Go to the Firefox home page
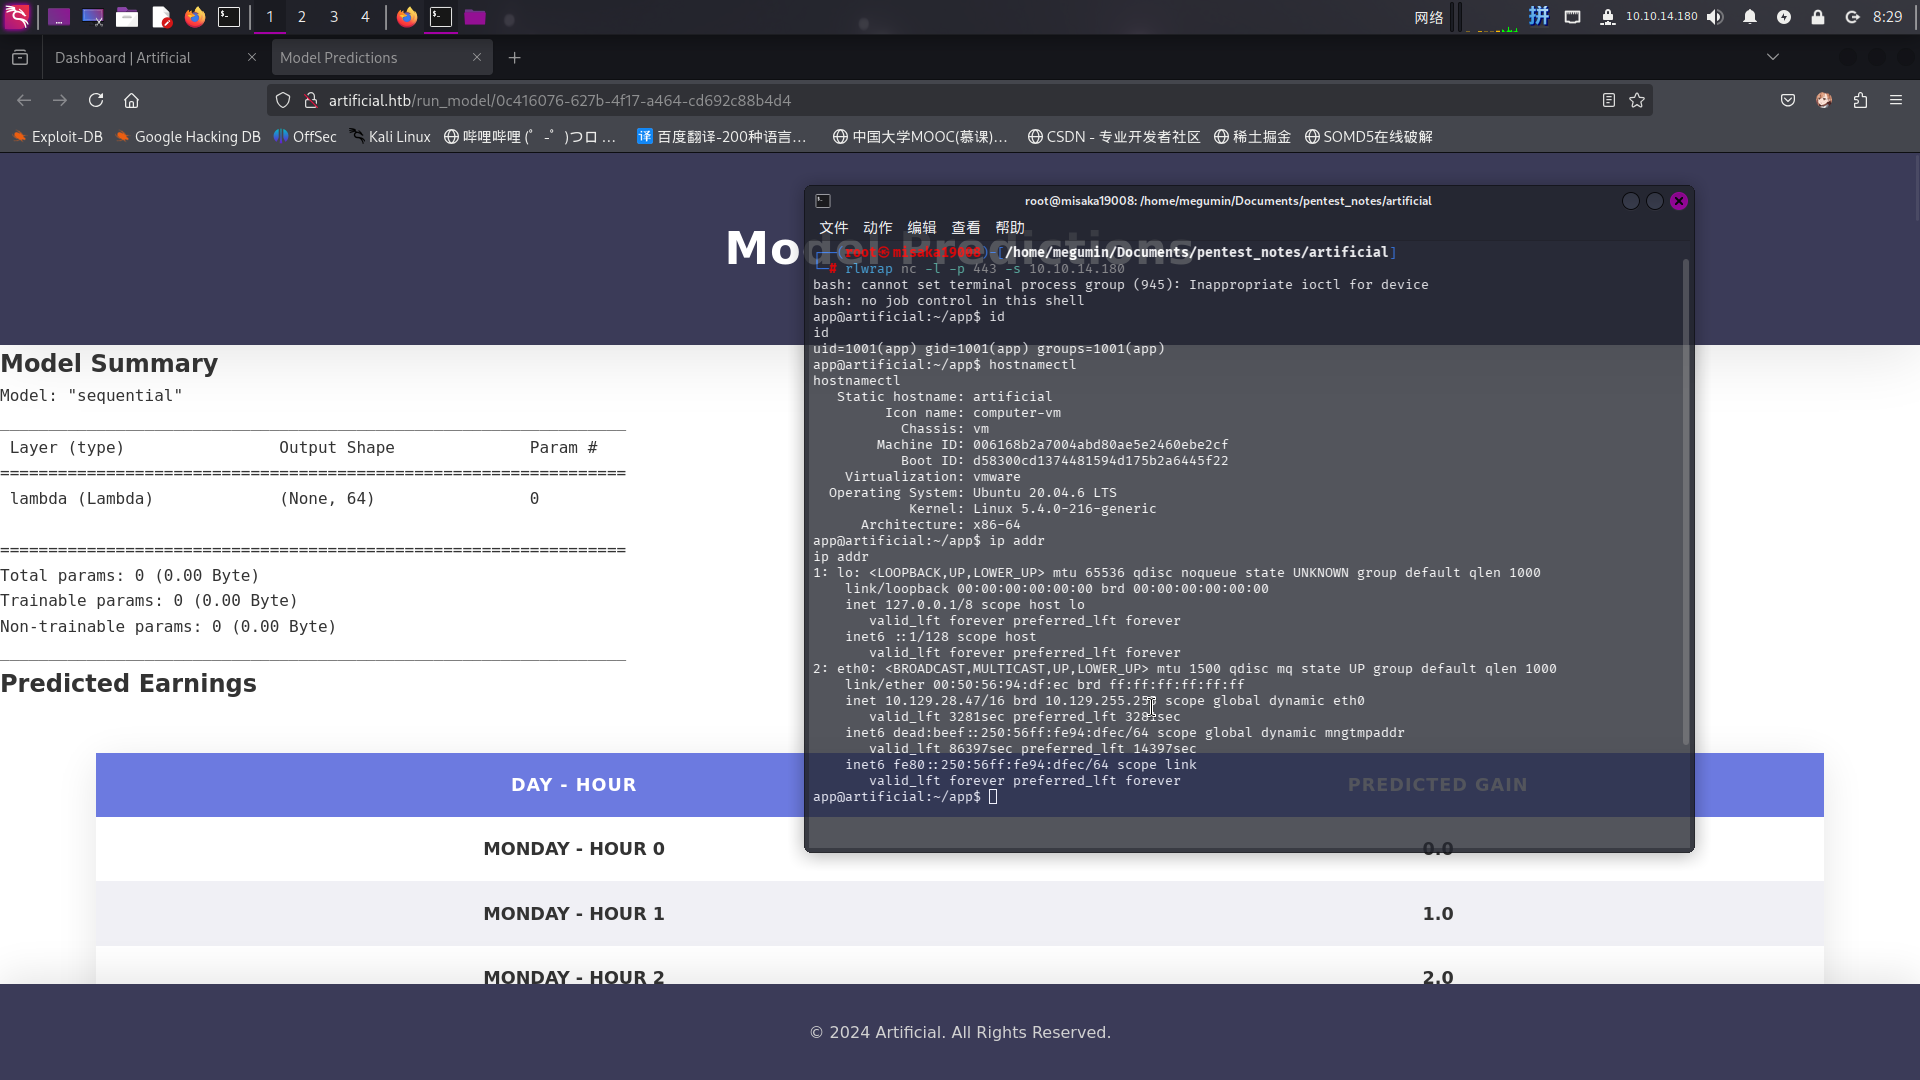This screenshot has width=1920, height=1080. [x=131, y=100]
